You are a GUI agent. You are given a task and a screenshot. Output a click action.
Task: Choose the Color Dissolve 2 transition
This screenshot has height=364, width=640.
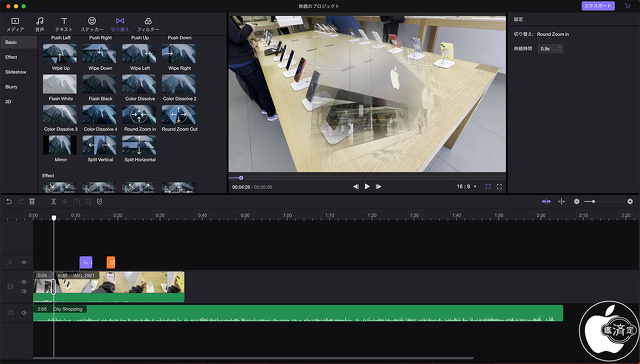[x=179, y=84]
